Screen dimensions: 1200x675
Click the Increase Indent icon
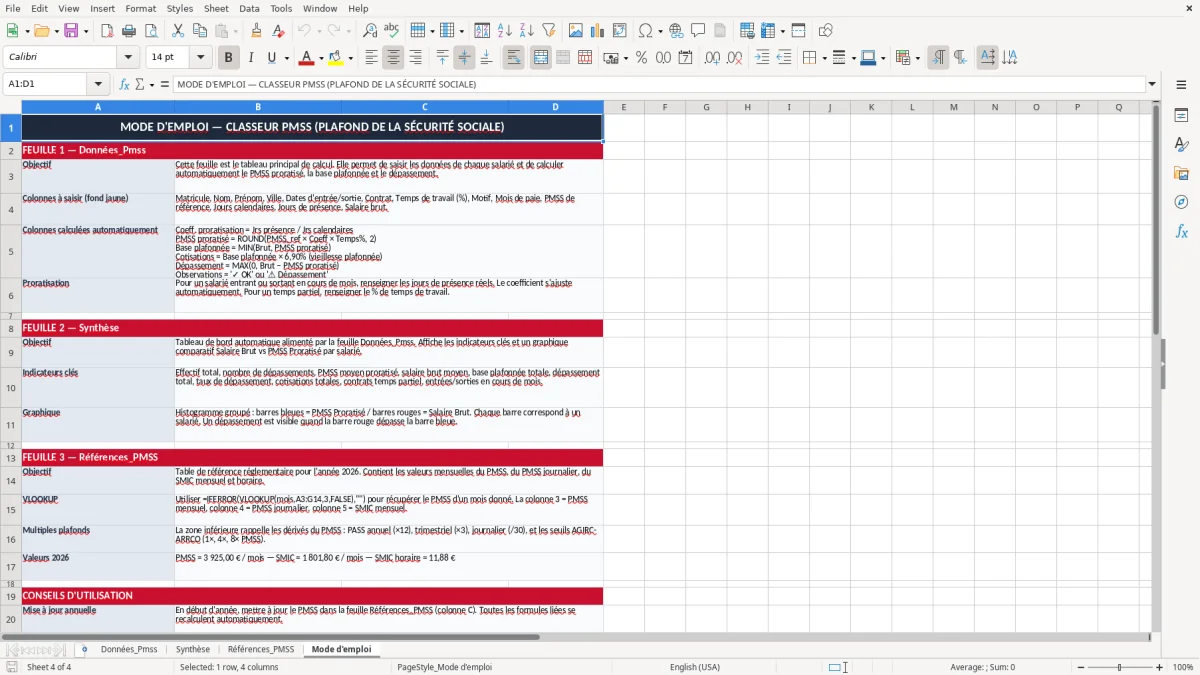(762, 58)
